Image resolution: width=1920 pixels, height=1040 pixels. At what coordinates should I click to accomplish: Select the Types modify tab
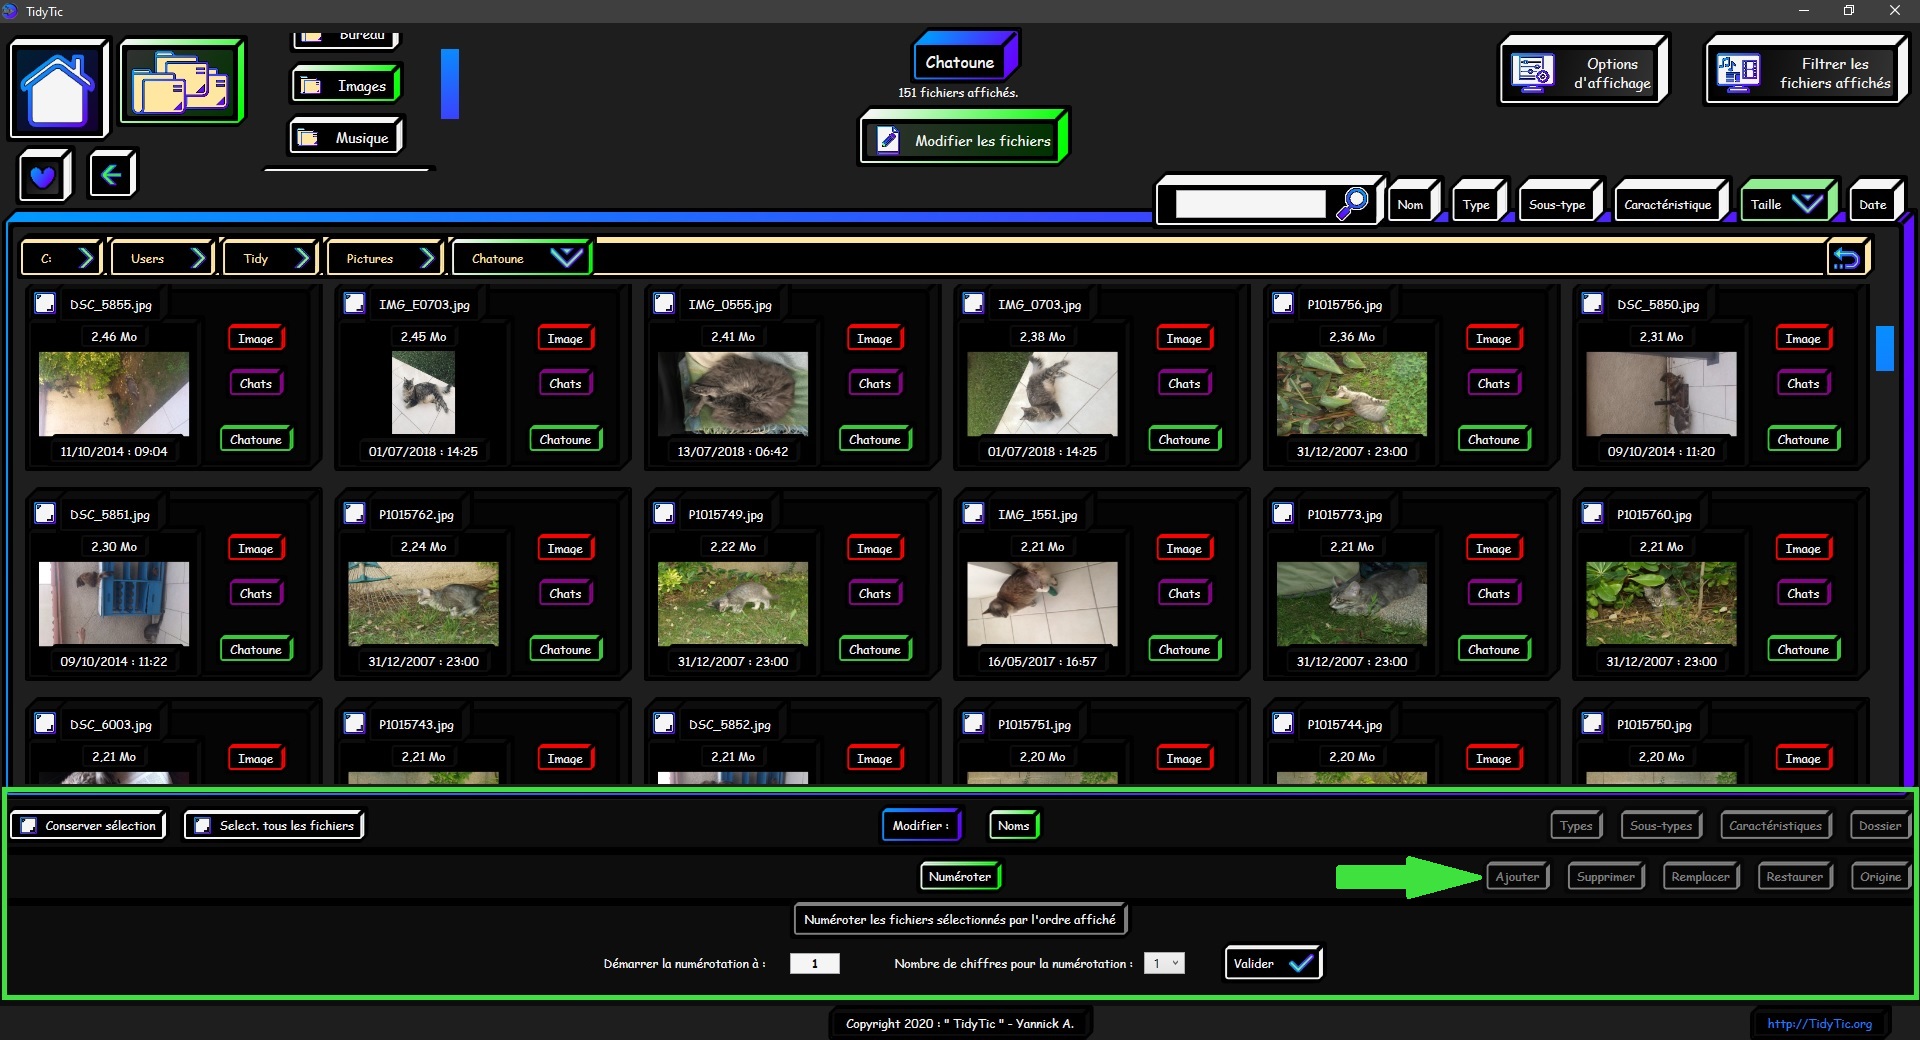point(1576,825)
